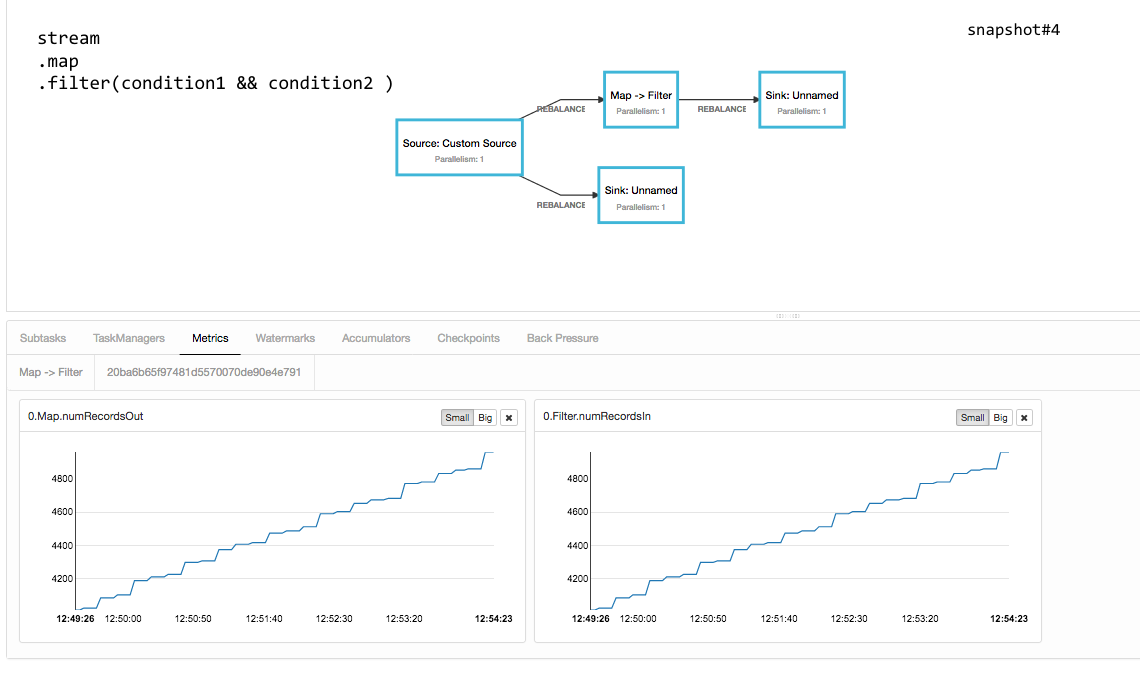
Task: Set Map.numRecordsOut chart to Small
Action: [457, 418]
